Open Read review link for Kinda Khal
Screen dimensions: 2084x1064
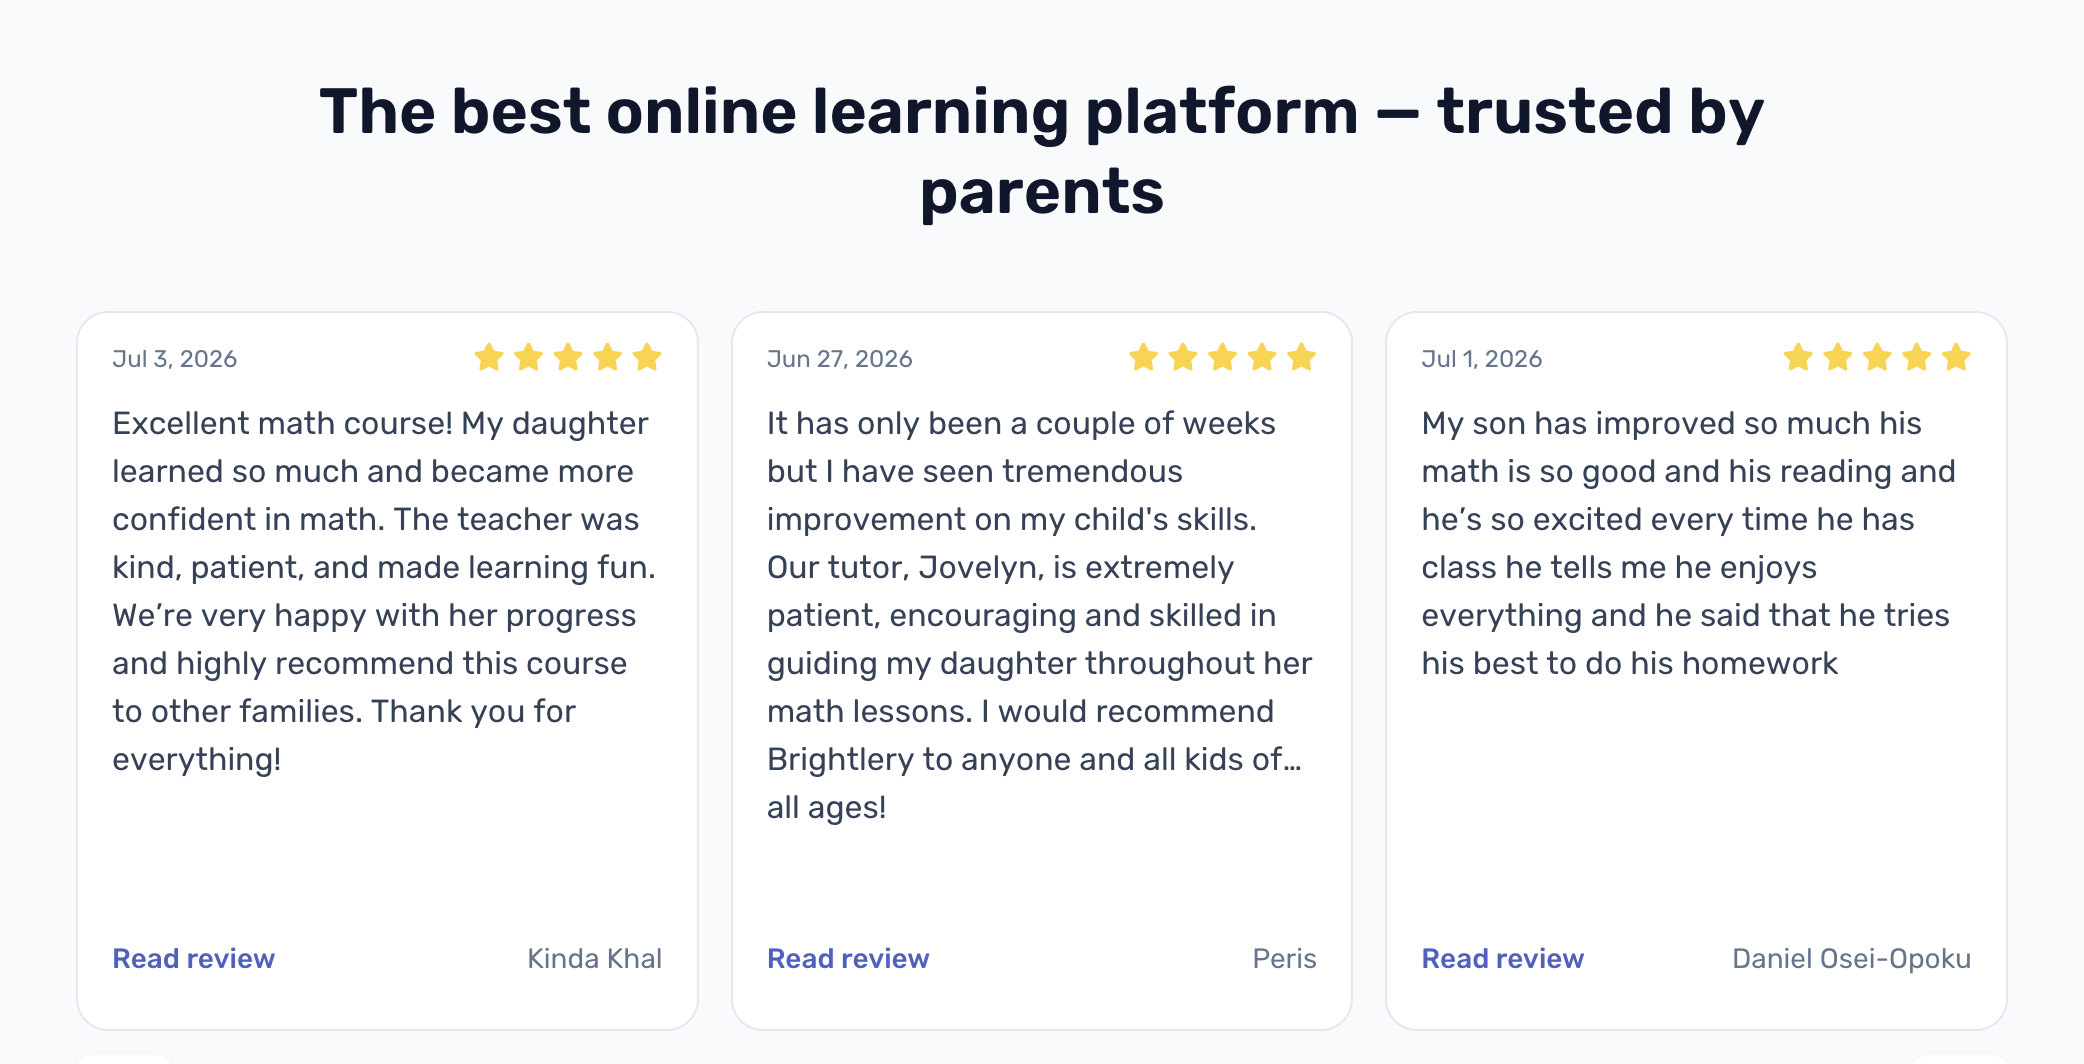tap(193, 958)
